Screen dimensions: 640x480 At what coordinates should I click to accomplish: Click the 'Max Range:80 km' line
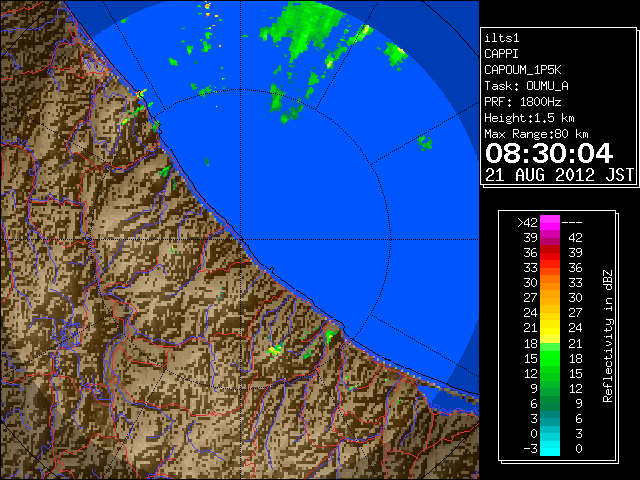(x=536, y=134)
